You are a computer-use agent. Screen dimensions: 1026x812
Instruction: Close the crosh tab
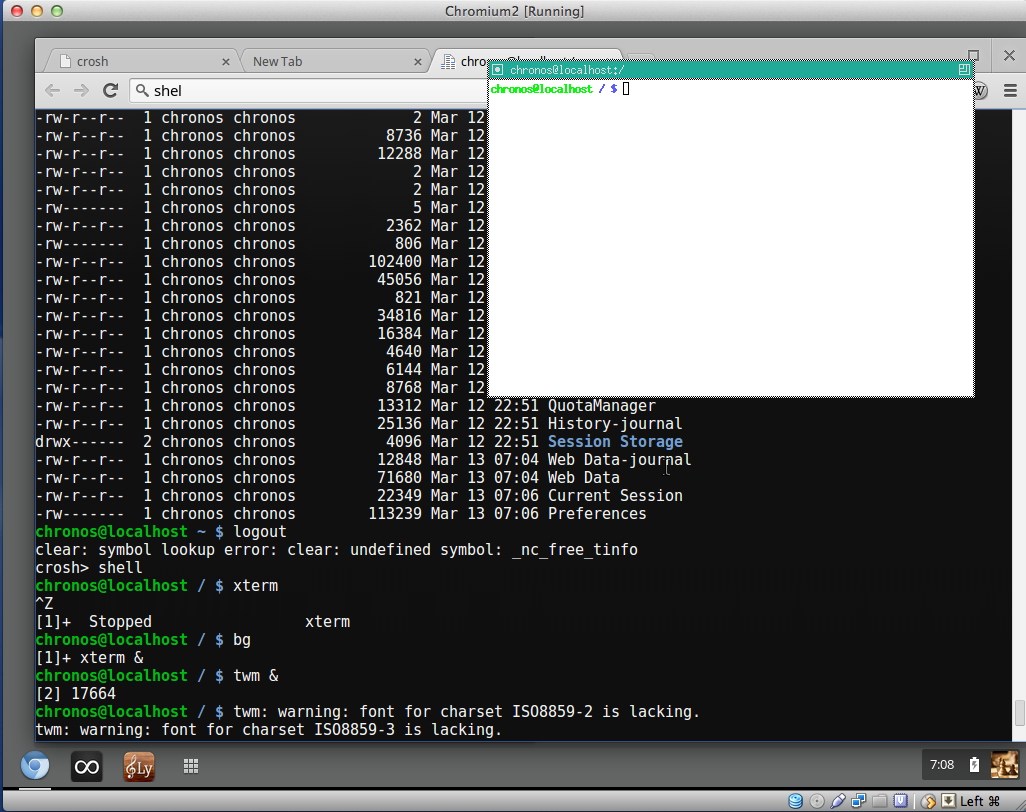[226, 62]
